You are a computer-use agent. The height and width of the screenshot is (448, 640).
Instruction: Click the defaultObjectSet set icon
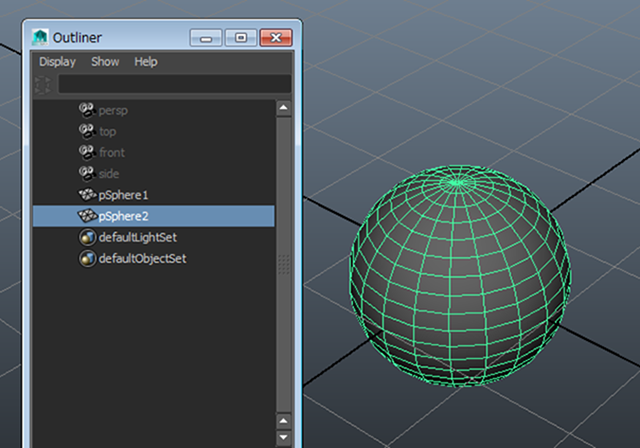pyautogui.click(x=87, y=258)
